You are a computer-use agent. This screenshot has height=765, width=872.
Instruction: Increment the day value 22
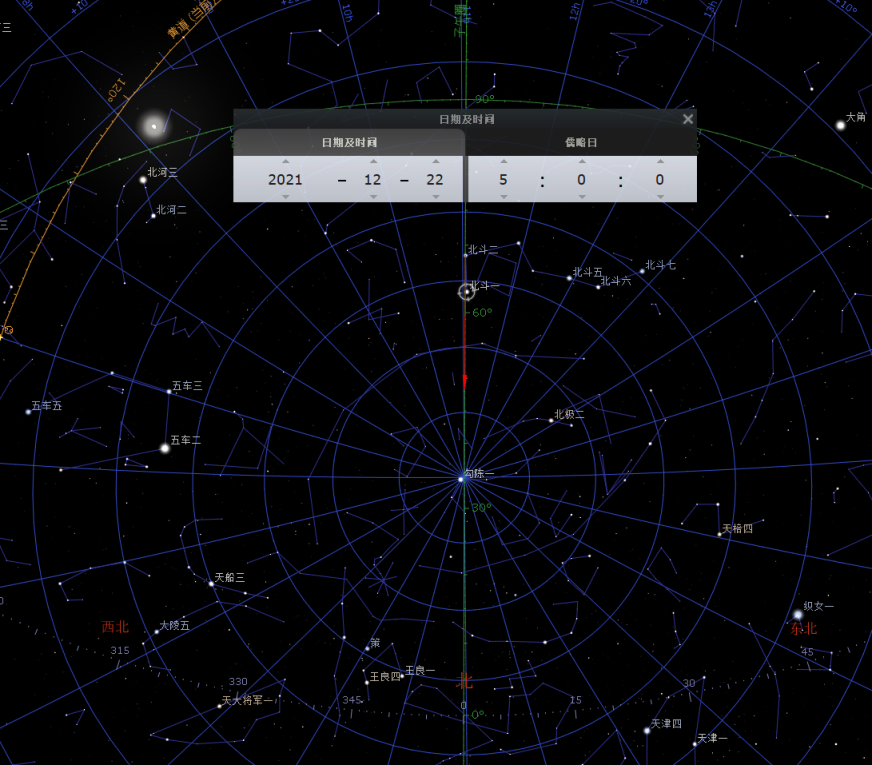(x=435, y=161)
